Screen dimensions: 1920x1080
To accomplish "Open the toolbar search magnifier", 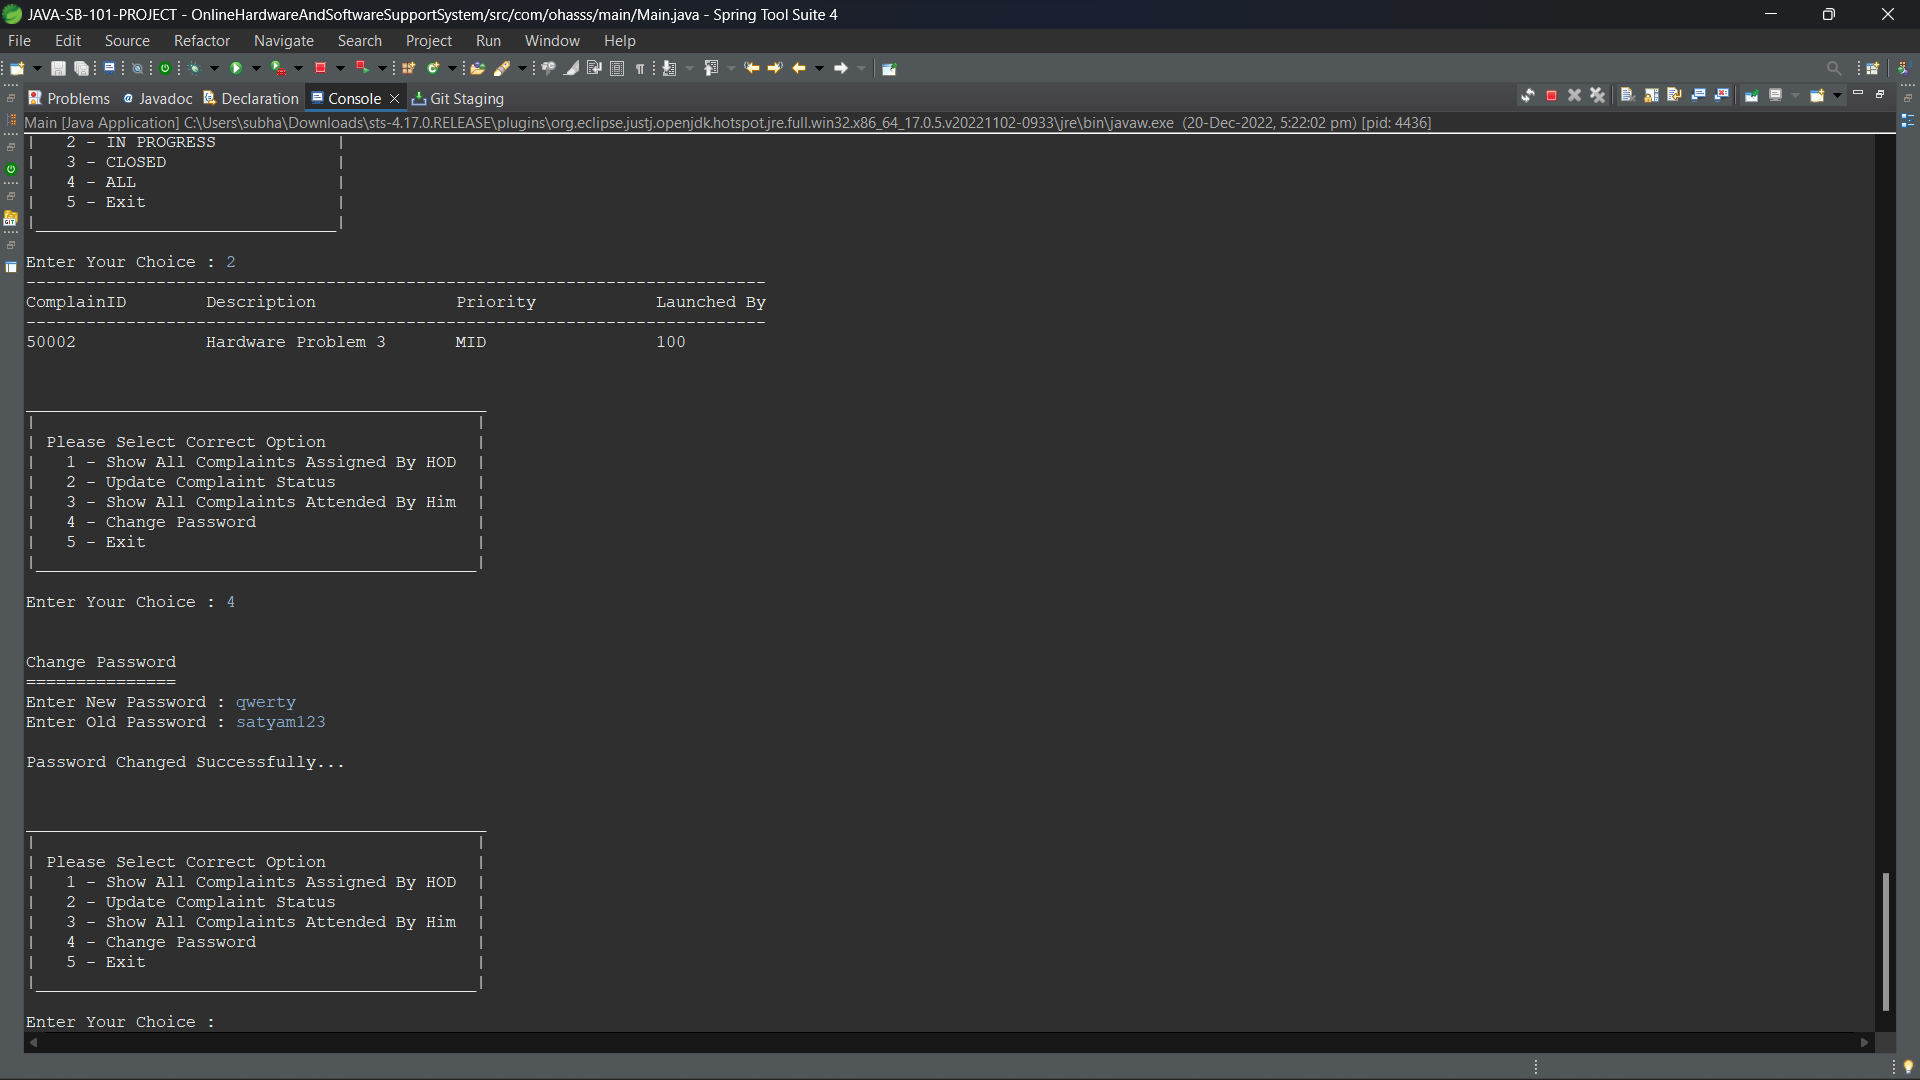I will tap(1833, 68).
